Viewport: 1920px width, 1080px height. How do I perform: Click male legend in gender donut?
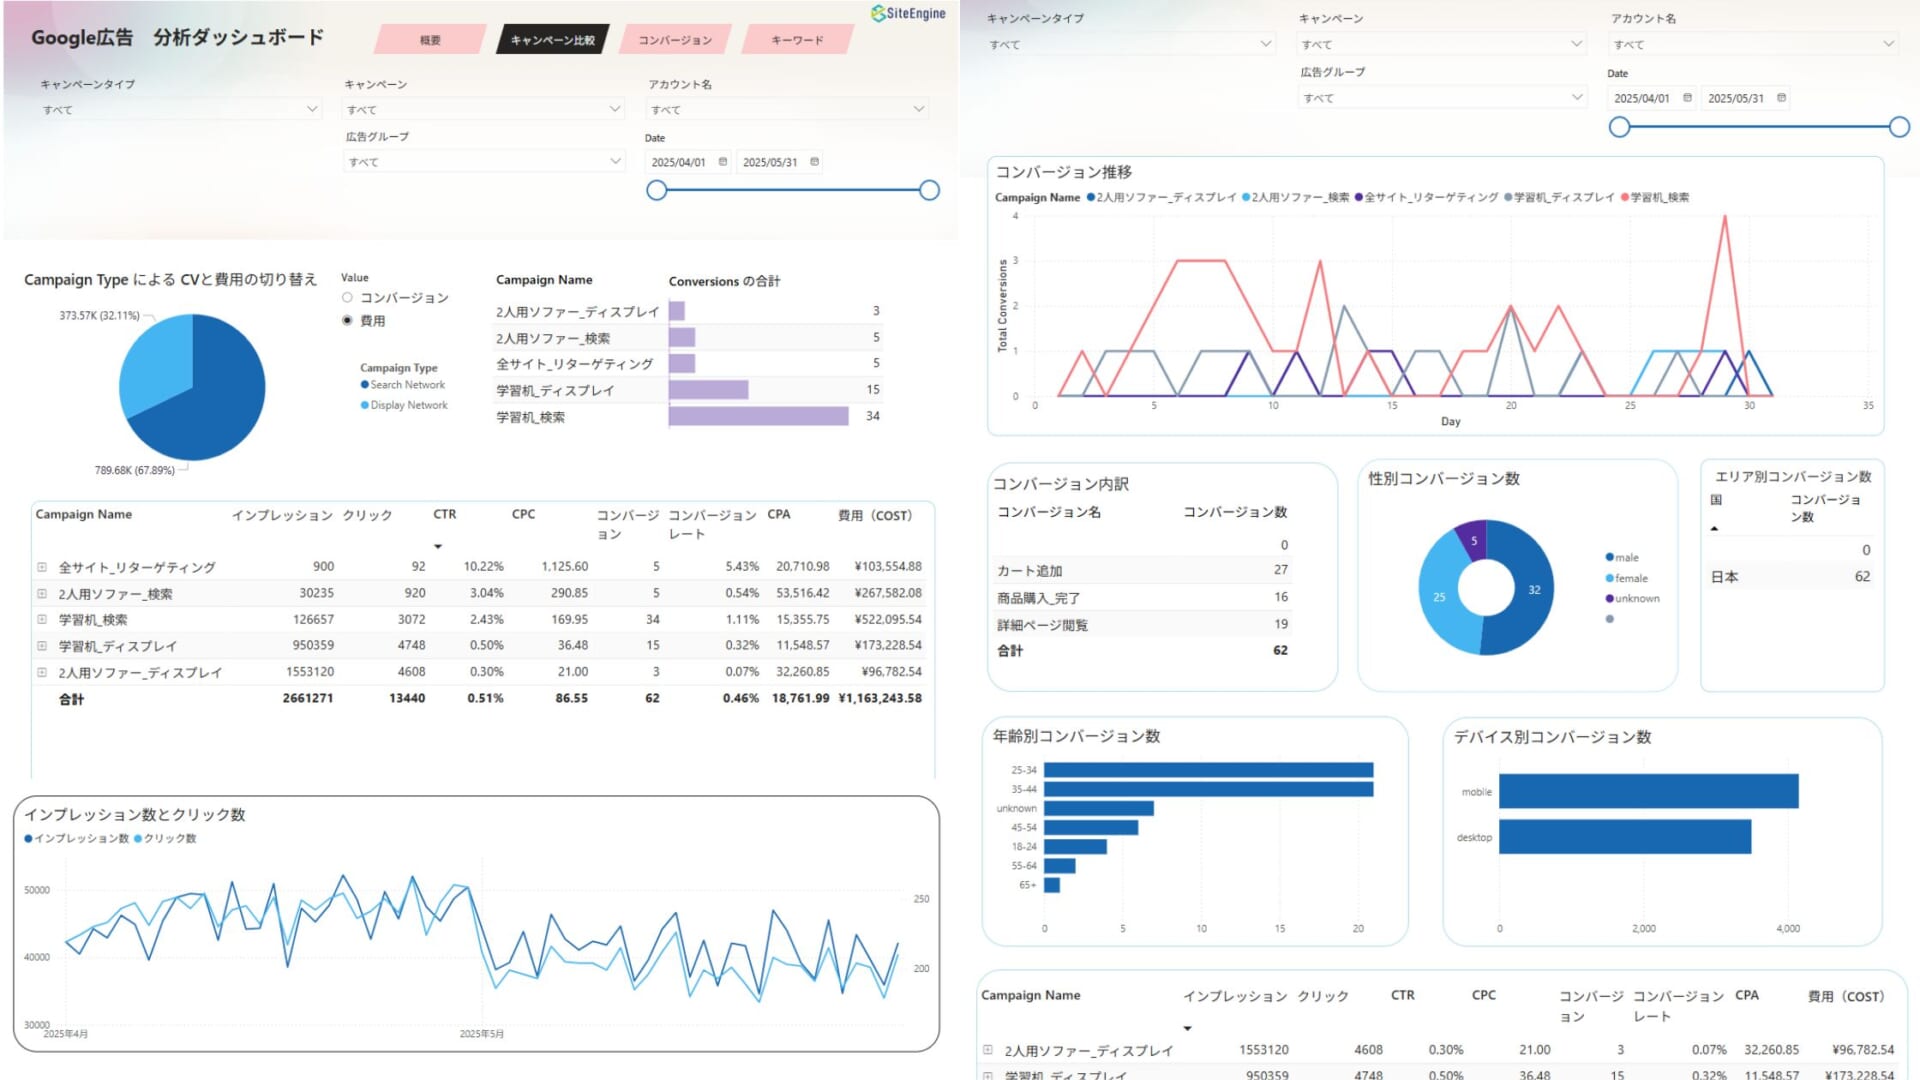click(x=1622, y=558)
